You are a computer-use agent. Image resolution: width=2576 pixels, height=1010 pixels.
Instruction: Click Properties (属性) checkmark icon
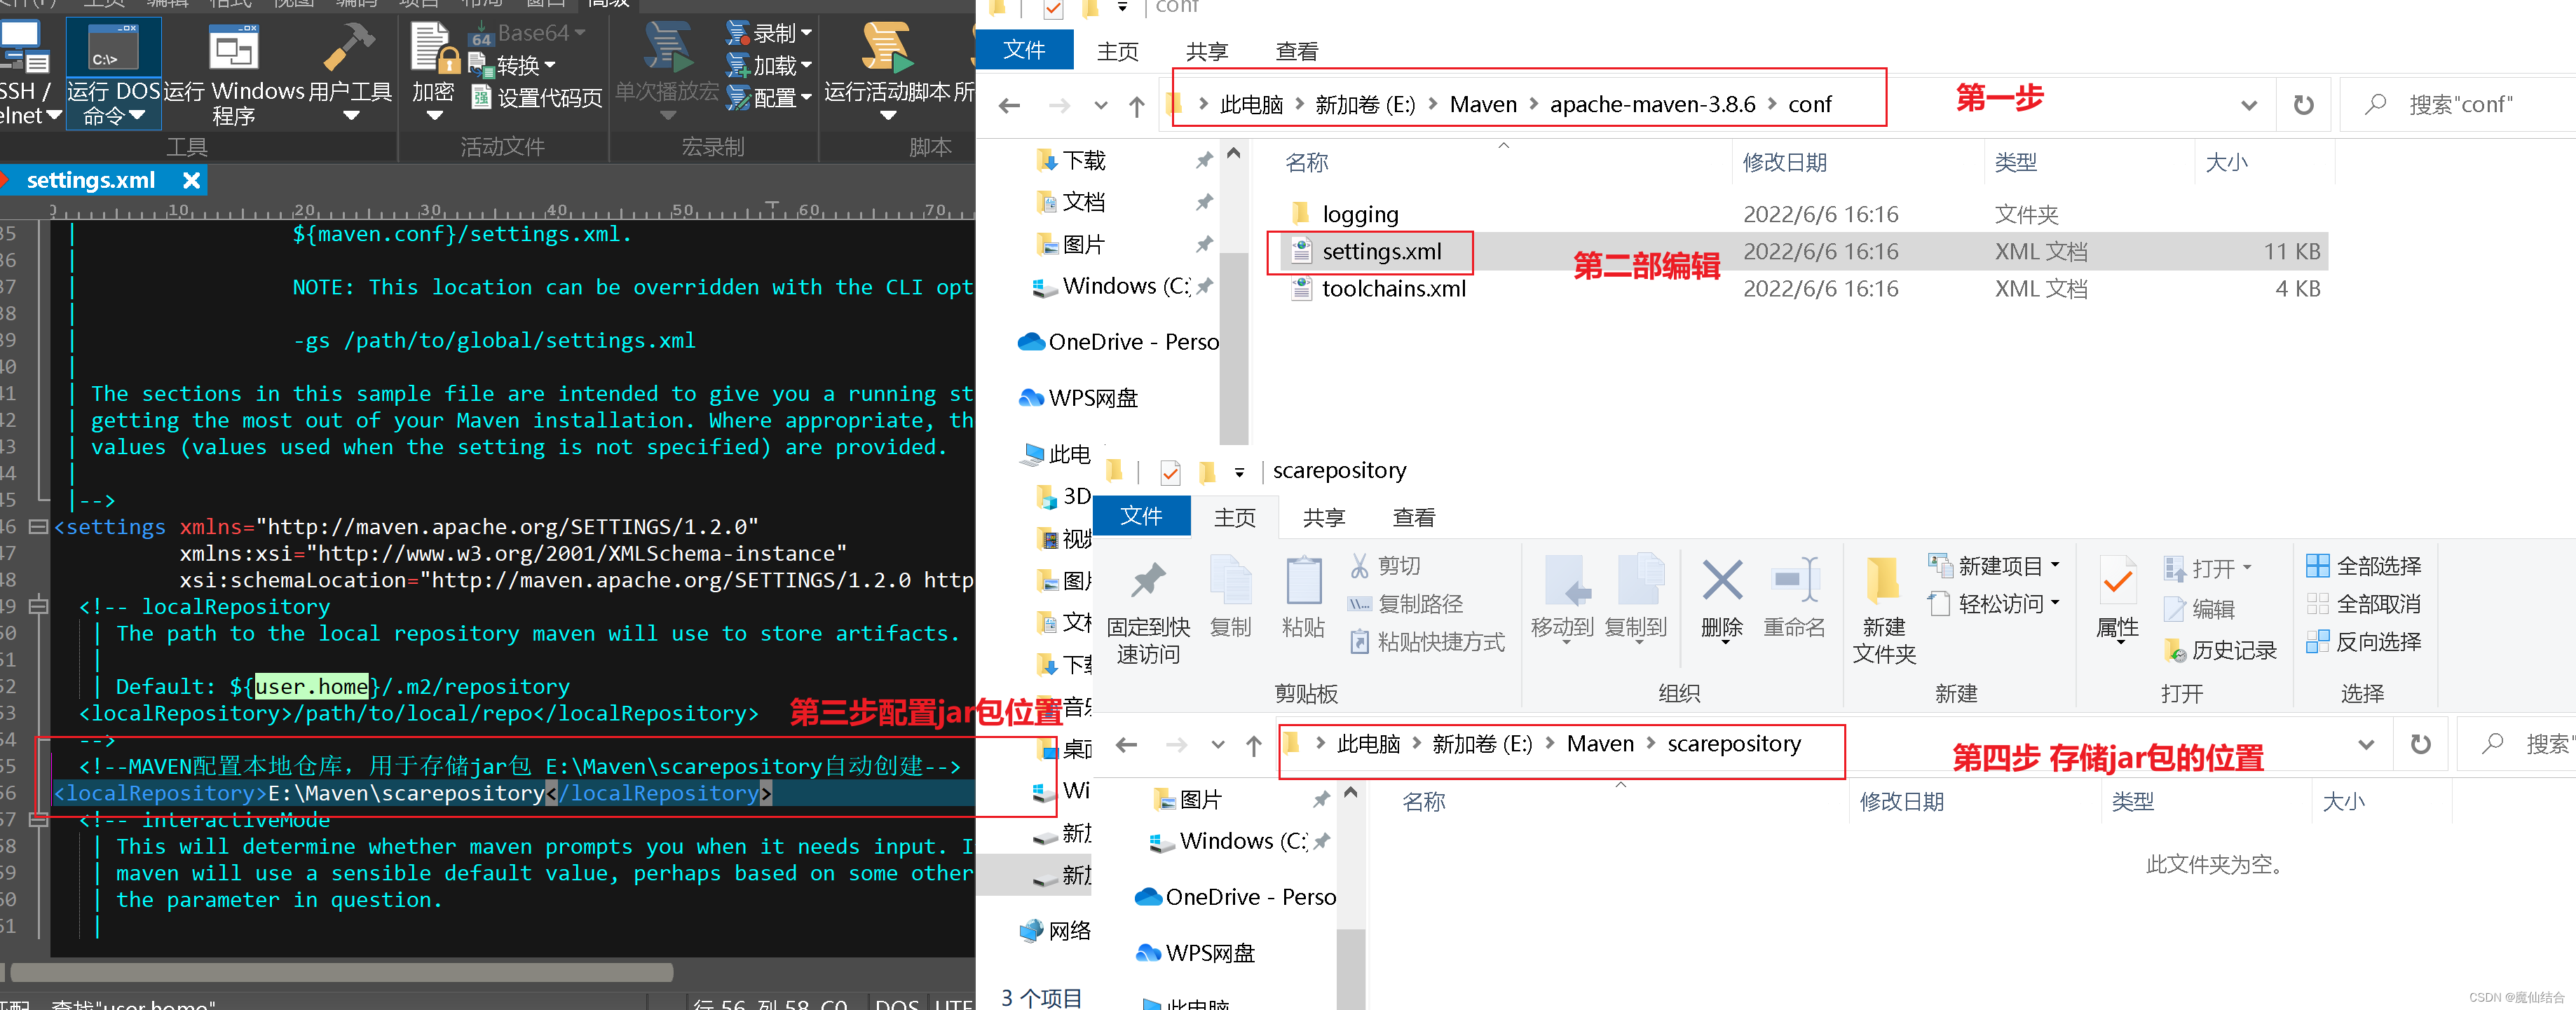pyautogui.click(x=2117, y=580)
